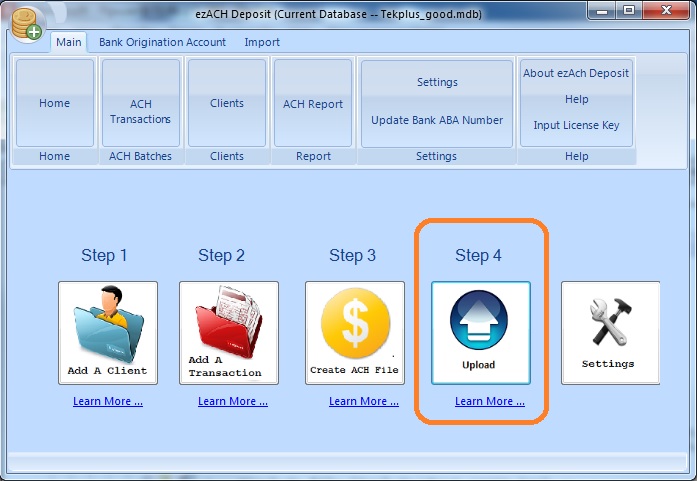Click the Home ribbon button
Viewport: 697px width, 481px height.
pos(55,103)
